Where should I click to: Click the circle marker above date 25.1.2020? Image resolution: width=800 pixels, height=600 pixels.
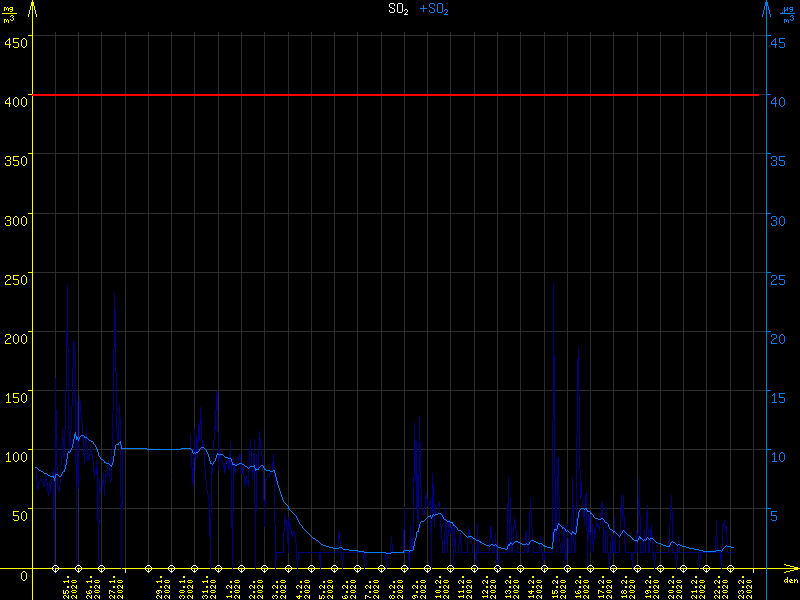[x=55, y=569]
